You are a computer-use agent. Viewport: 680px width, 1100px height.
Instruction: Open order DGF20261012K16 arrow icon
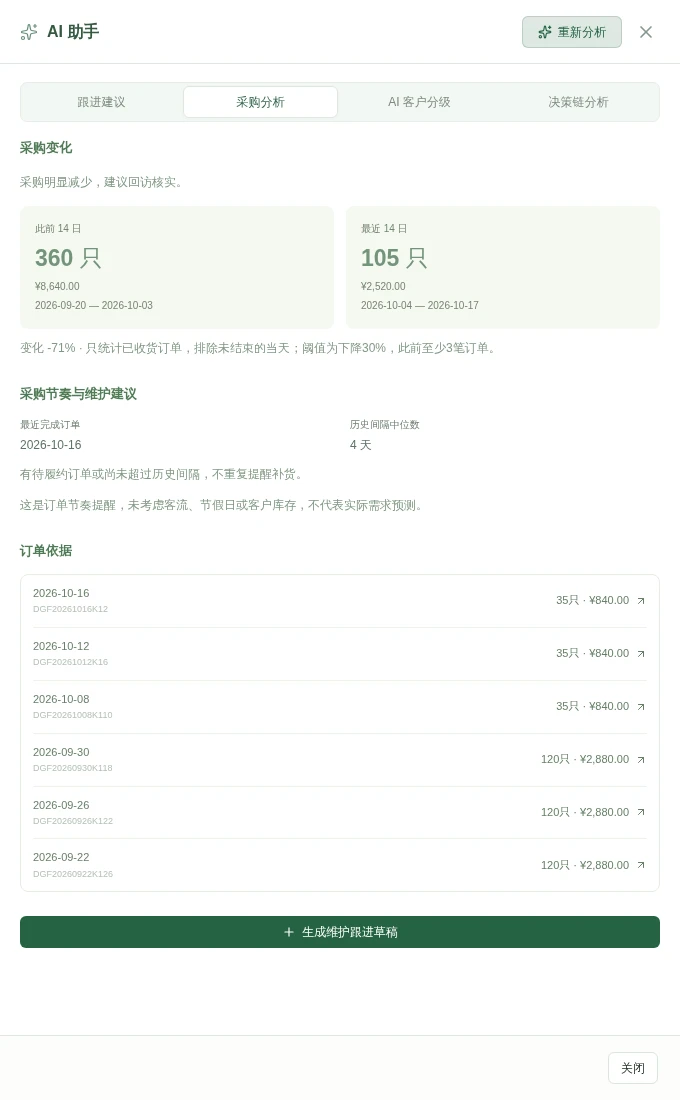[x=641, y=654]
